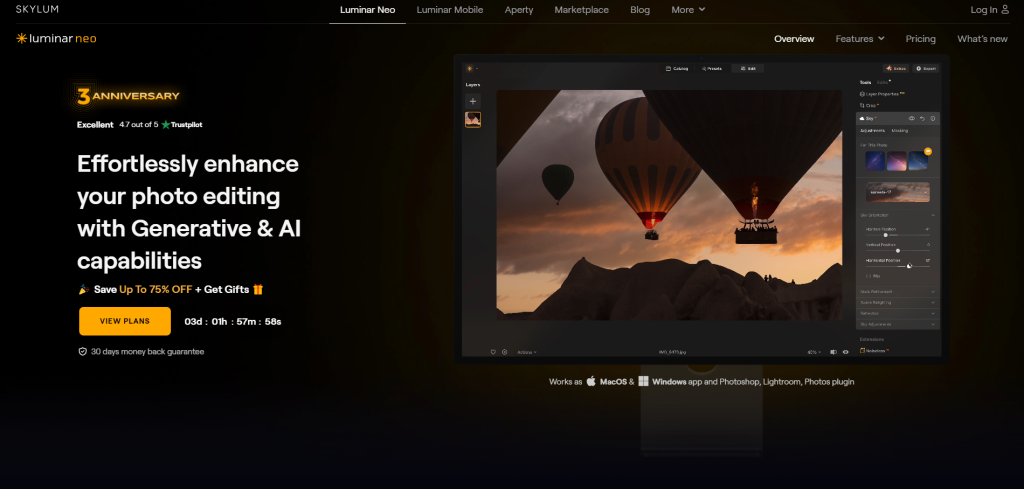Switch to Catalog tab in app preview
The width and height of the screenshot is (1024, 489).
(677, 68)
